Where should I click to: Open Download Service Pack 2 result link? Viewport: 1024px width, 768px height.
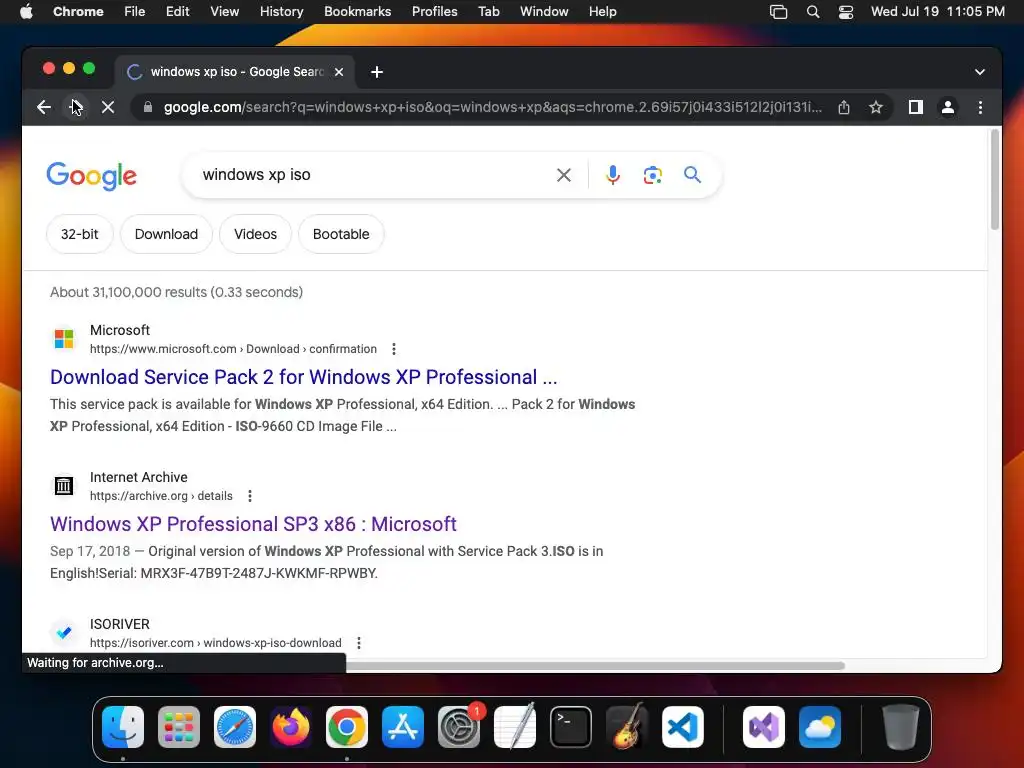(304, 377)
